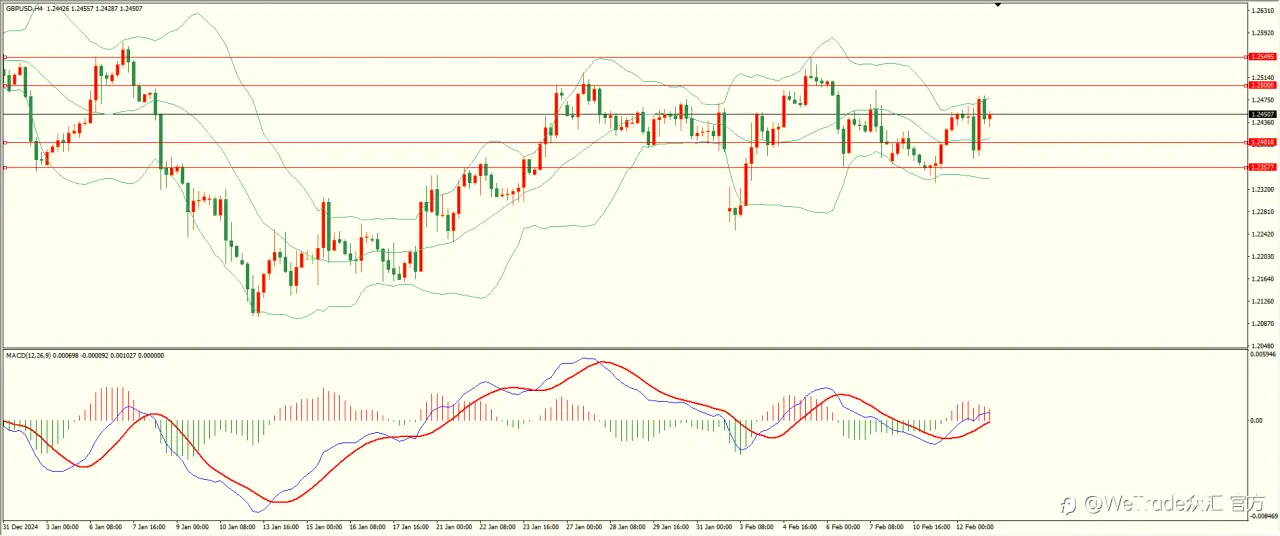Select the 1.25495 horizontal line price tag
Viewport: 1280px width, 536px height.
[1262, 57]
